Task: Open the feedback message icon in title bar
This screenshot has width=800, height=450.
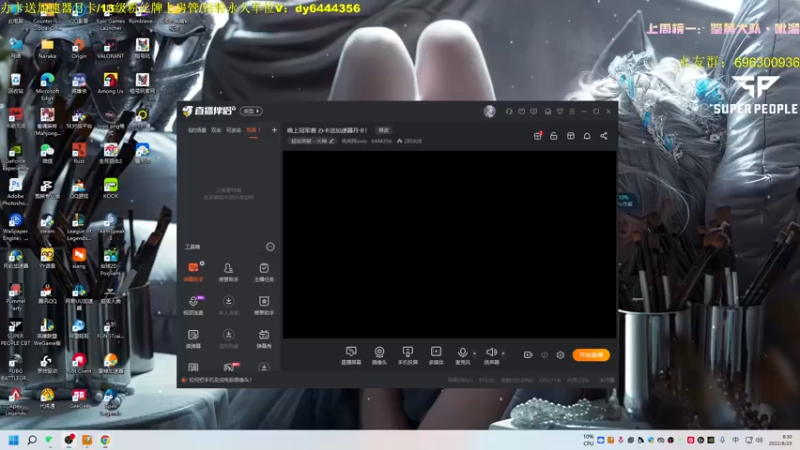Action: click(533, 111)
